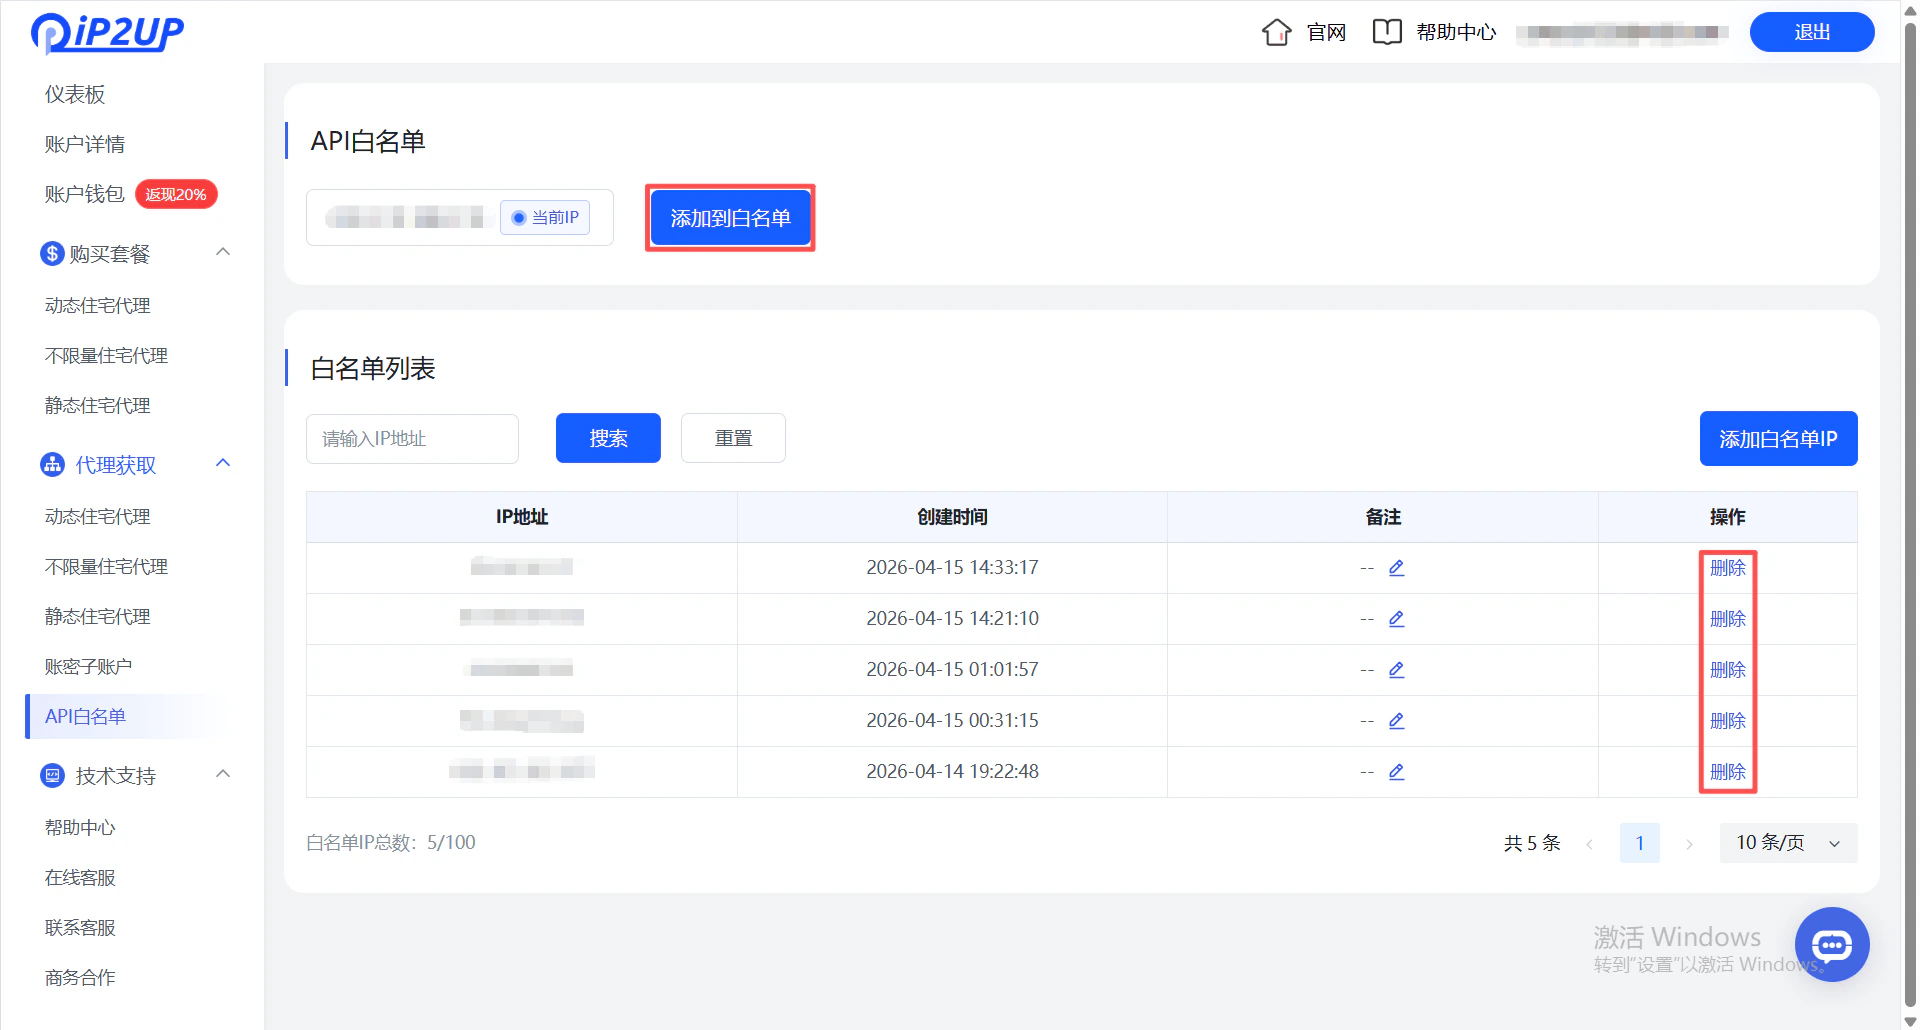
Task: Click the home icon beside 官网
Action: [x=1275, y=31]
